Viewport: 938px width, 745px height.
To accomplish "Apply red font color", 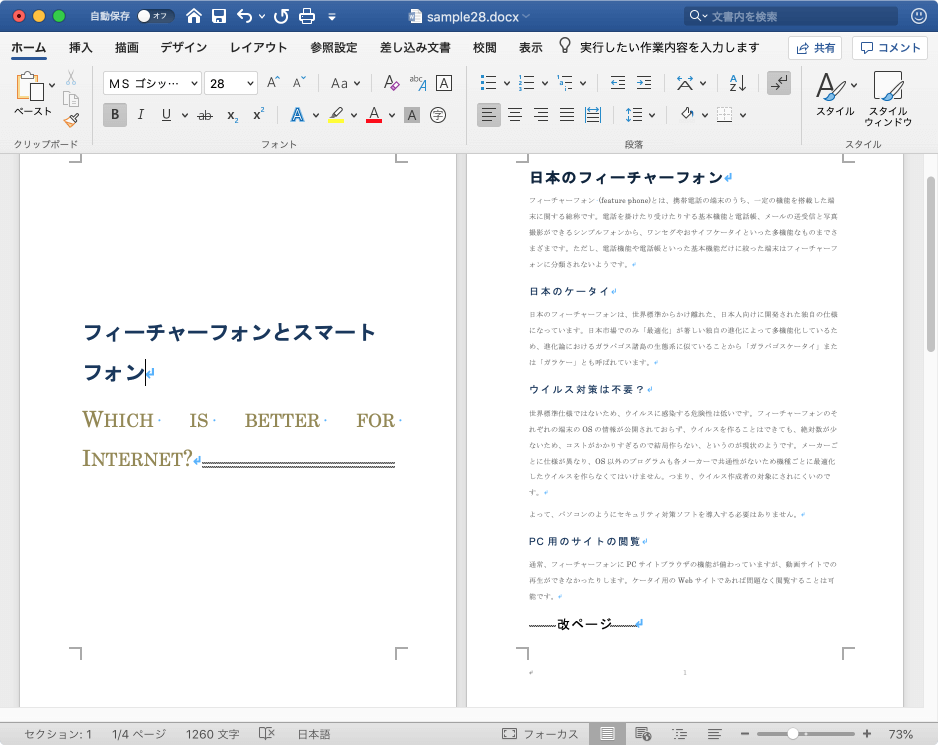I will (x=374, y=115).
